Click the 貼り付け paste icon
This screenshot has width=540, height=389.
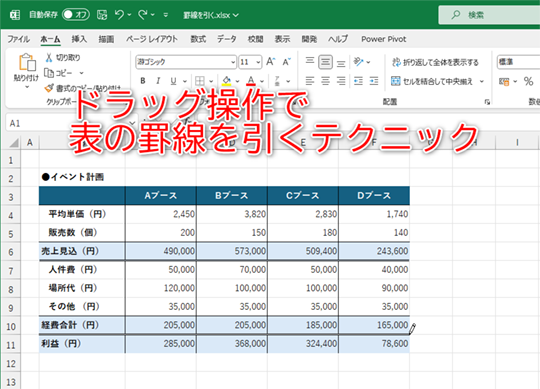pos(27,63)
